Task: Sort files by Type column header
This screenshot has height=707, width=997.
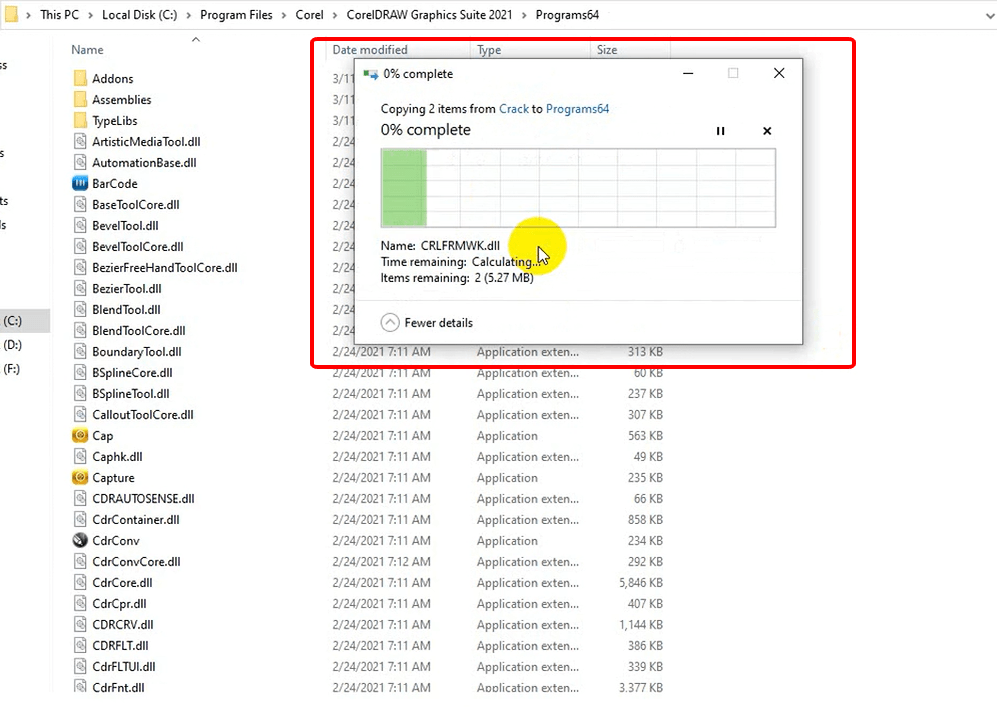Action: pos(489,50)
